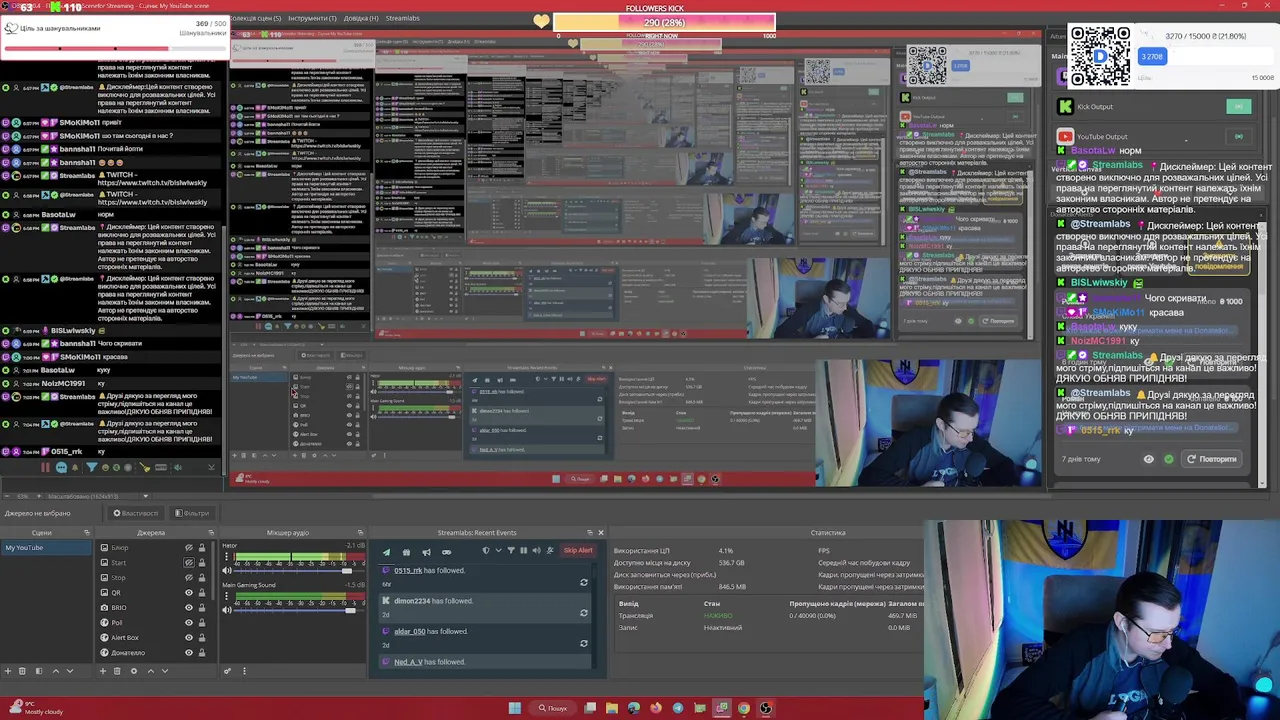Add a new source with the plus icon
1280x720 pixels.
[x=103, y=671]
